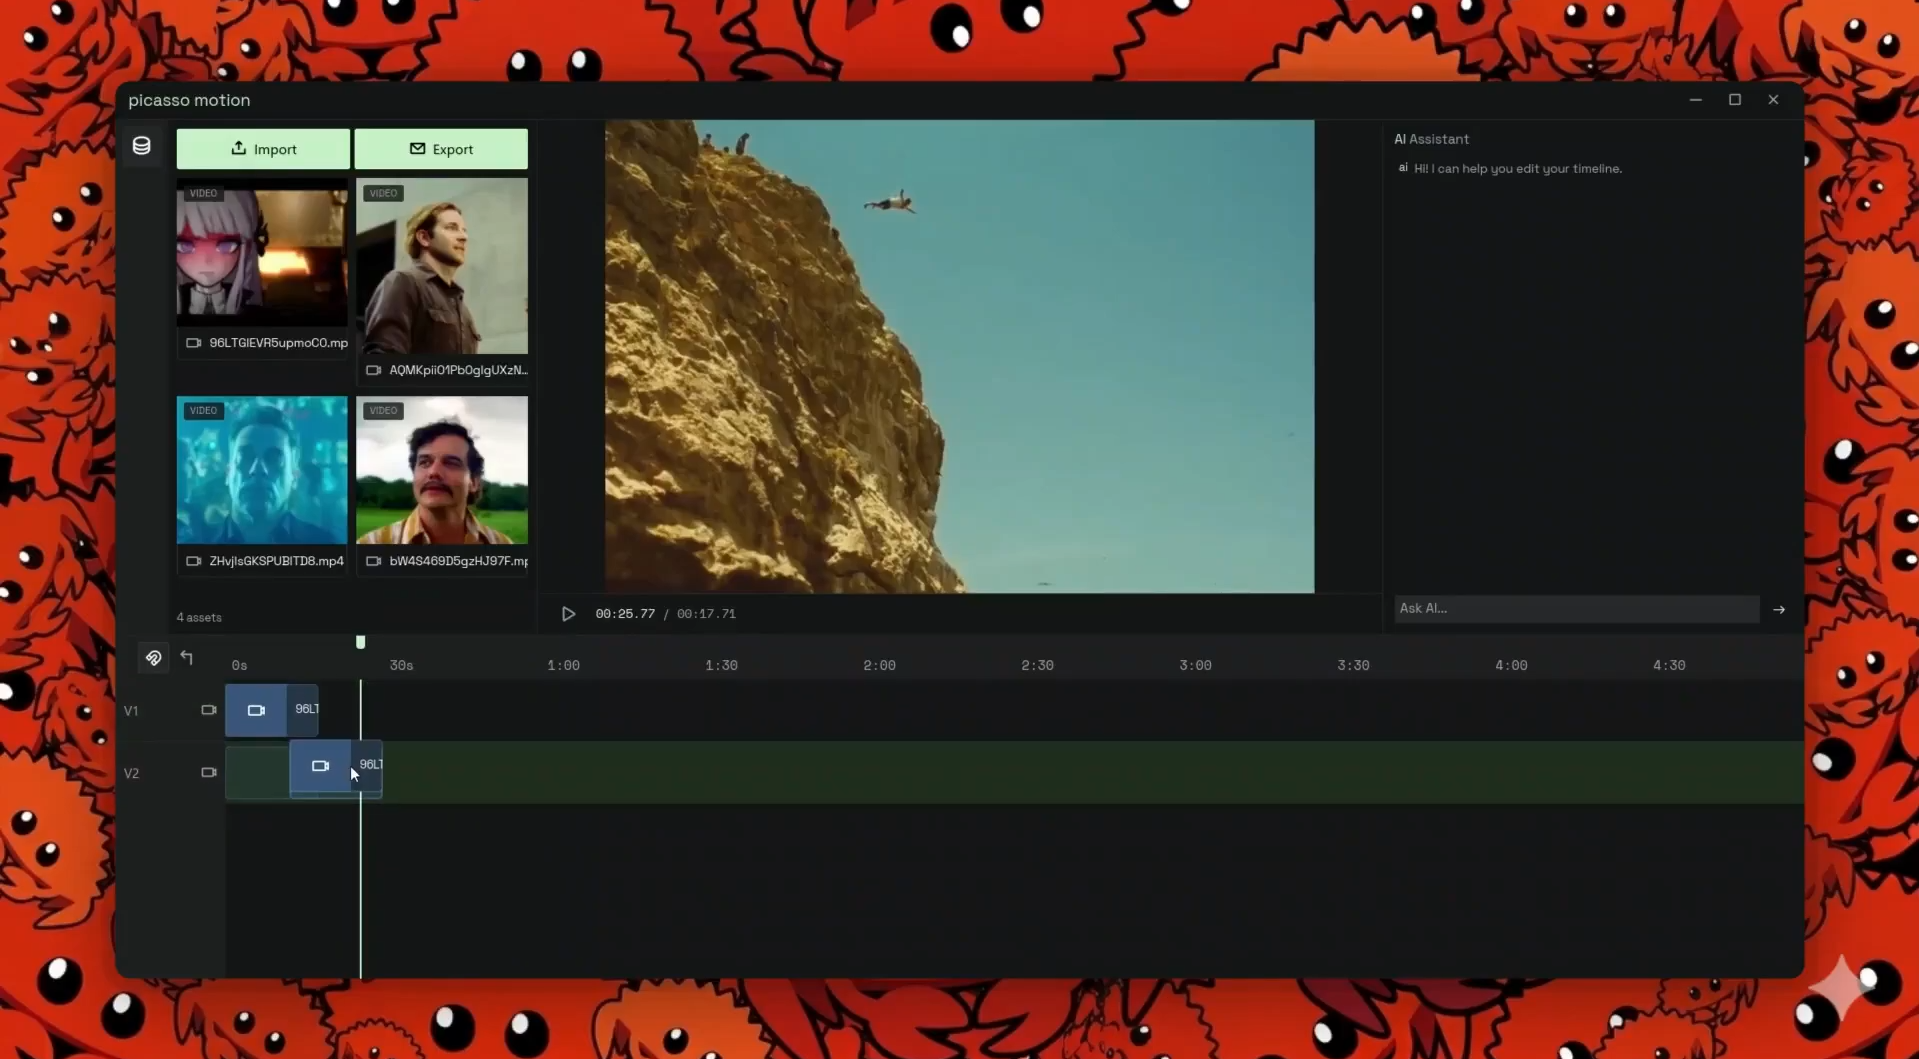Toggle the V1 track camera icon

pyautogui.click(x=209, y=710)
